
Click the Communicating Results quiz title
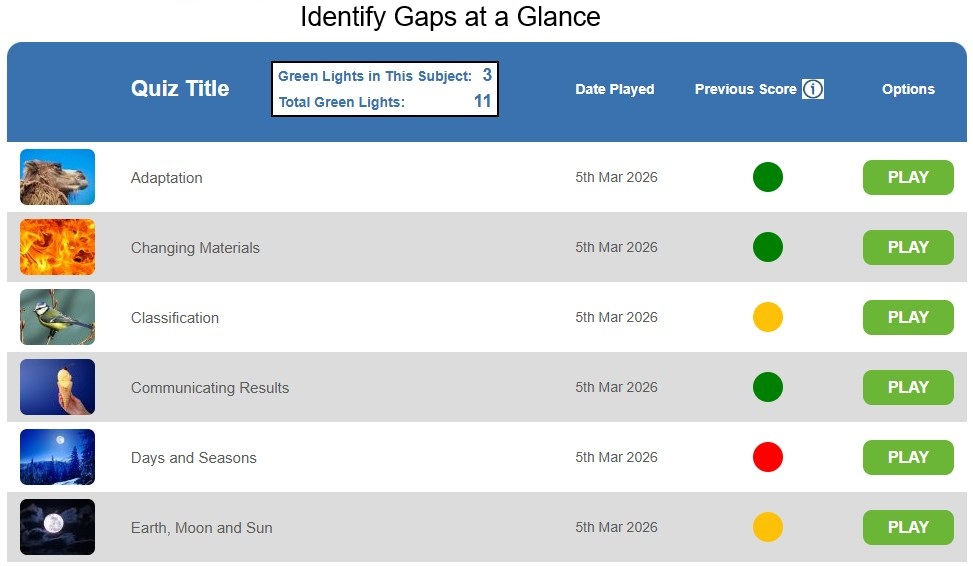(210, 388)
